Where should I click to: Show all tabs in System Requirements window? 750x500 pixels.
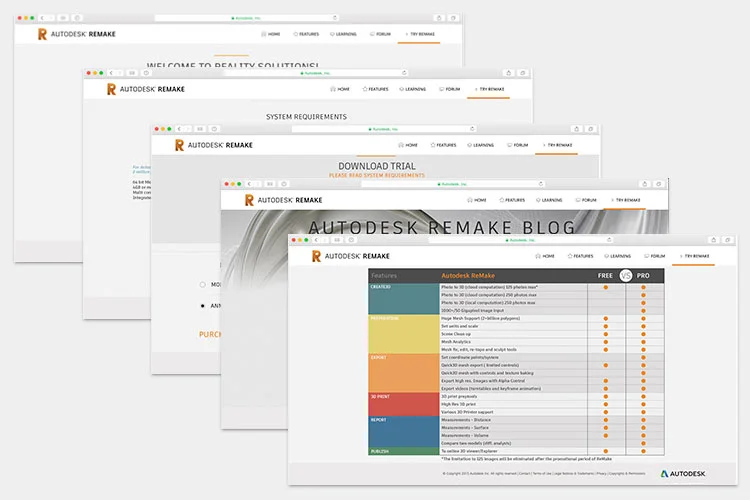(523, 73)
